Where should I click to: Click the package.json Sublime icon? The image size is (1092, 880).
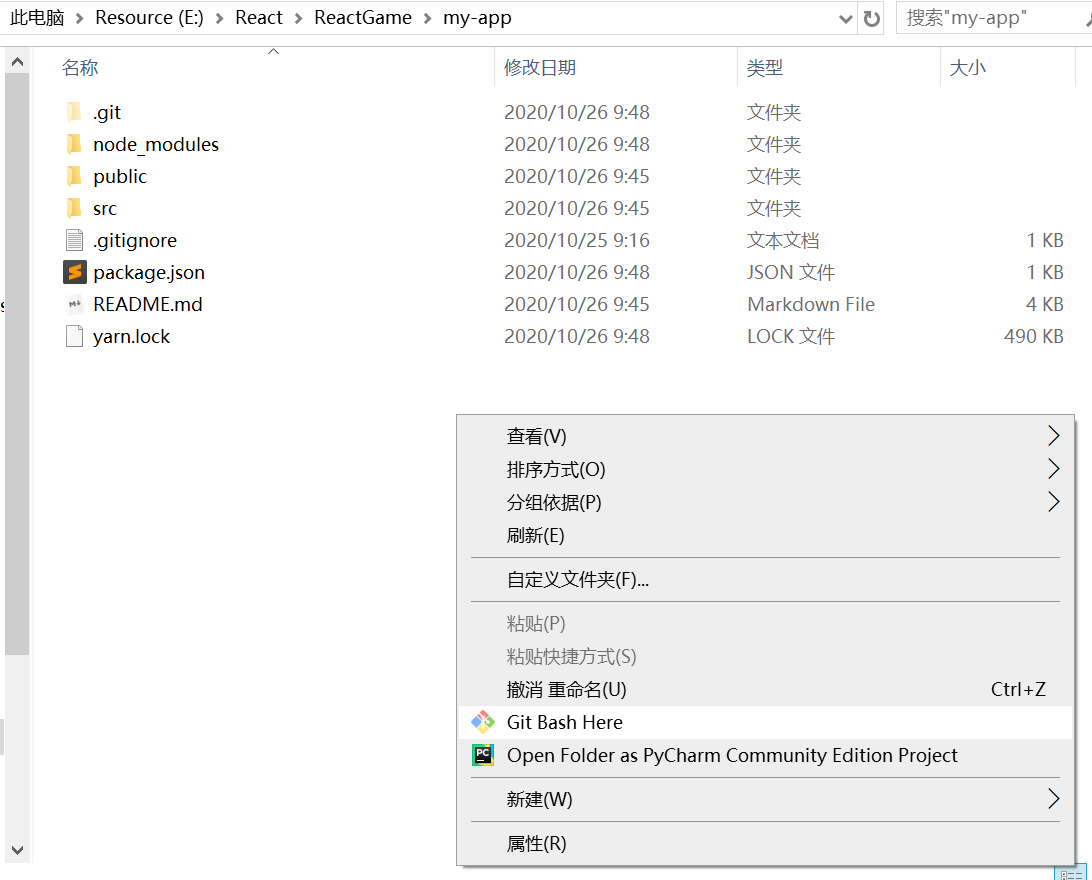[75, 272]
